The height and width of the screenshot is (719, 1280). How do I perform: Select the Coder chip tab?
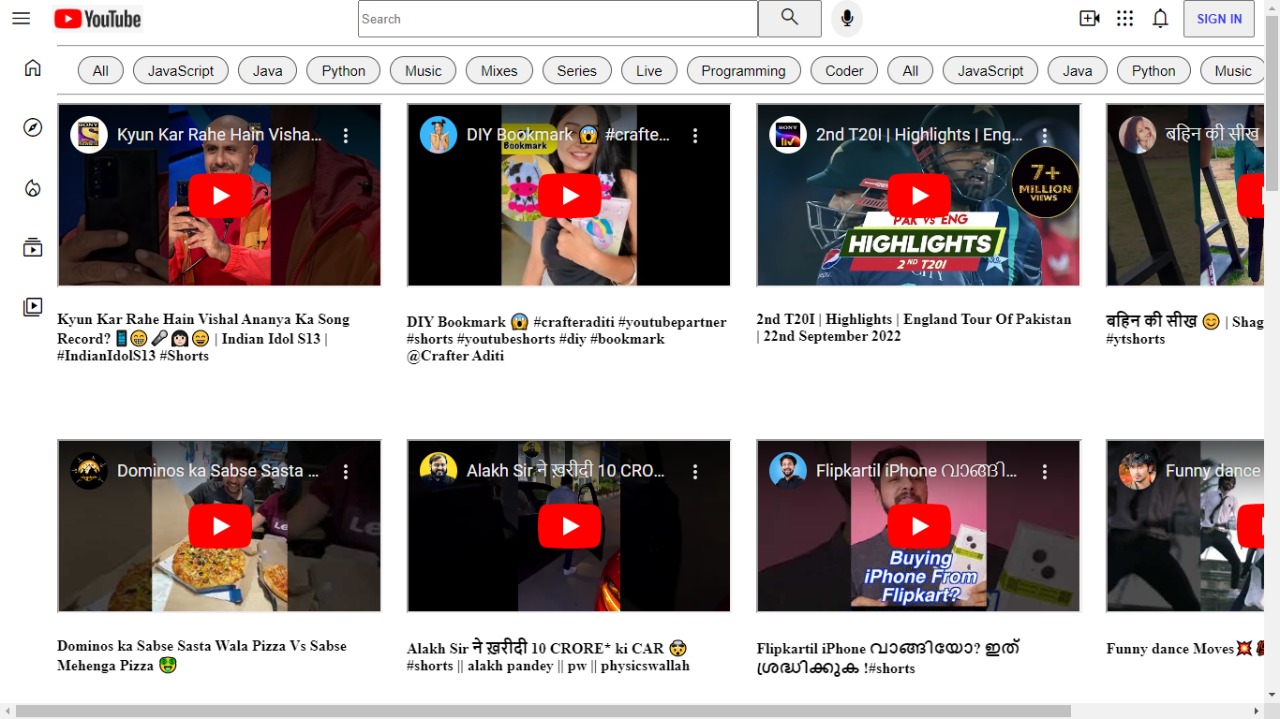click(843, 70)
